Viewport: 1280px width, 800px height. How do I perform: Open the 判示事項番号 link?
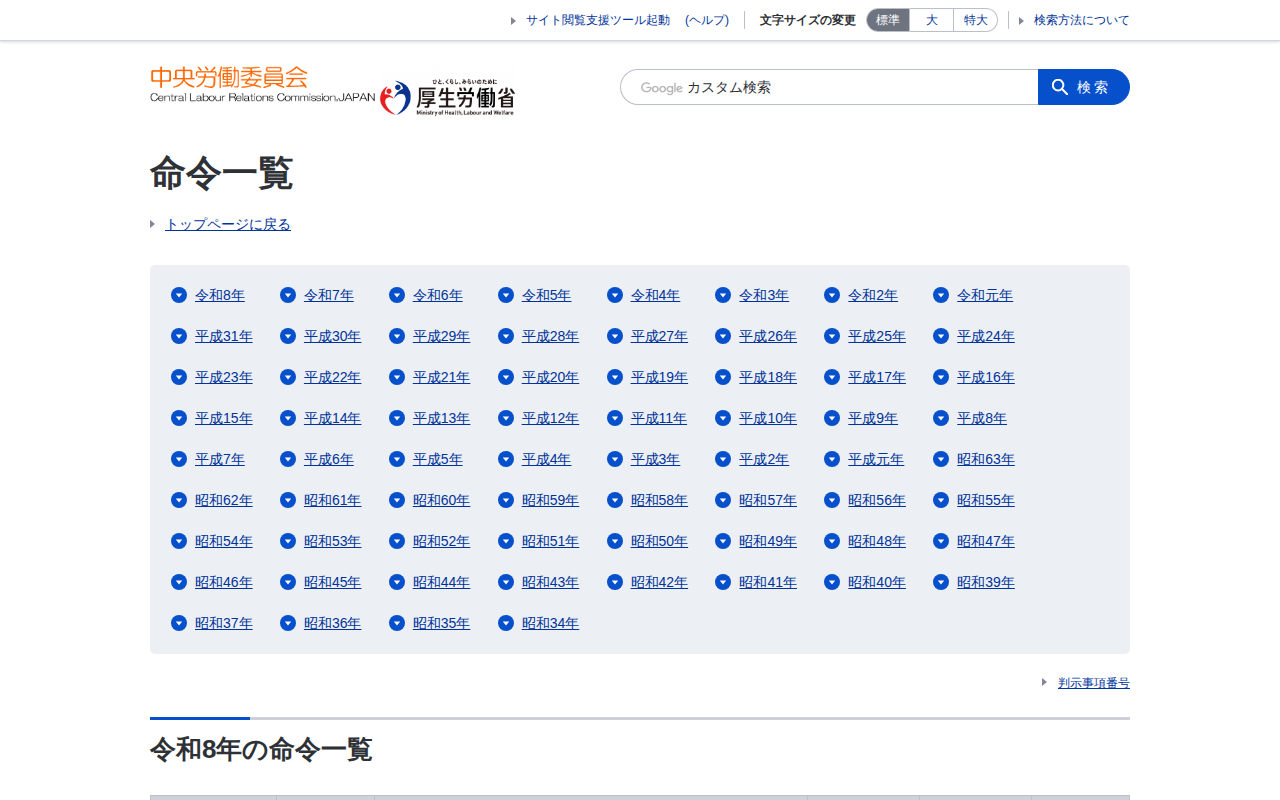[1093, 683]
